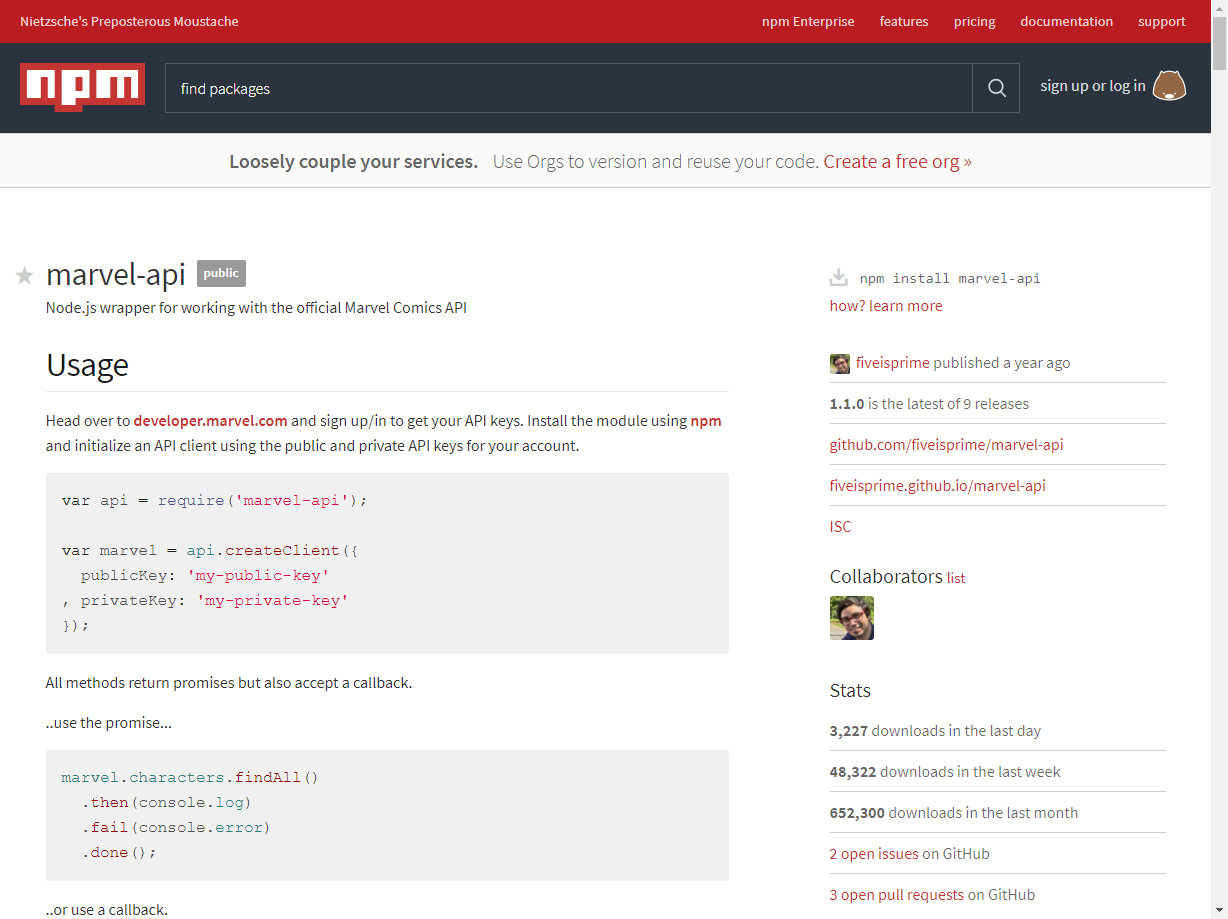Open github.com/fiveisprime/marvel-api link
The width and height of the screenshot is (1228, 919).
(947, 444)
